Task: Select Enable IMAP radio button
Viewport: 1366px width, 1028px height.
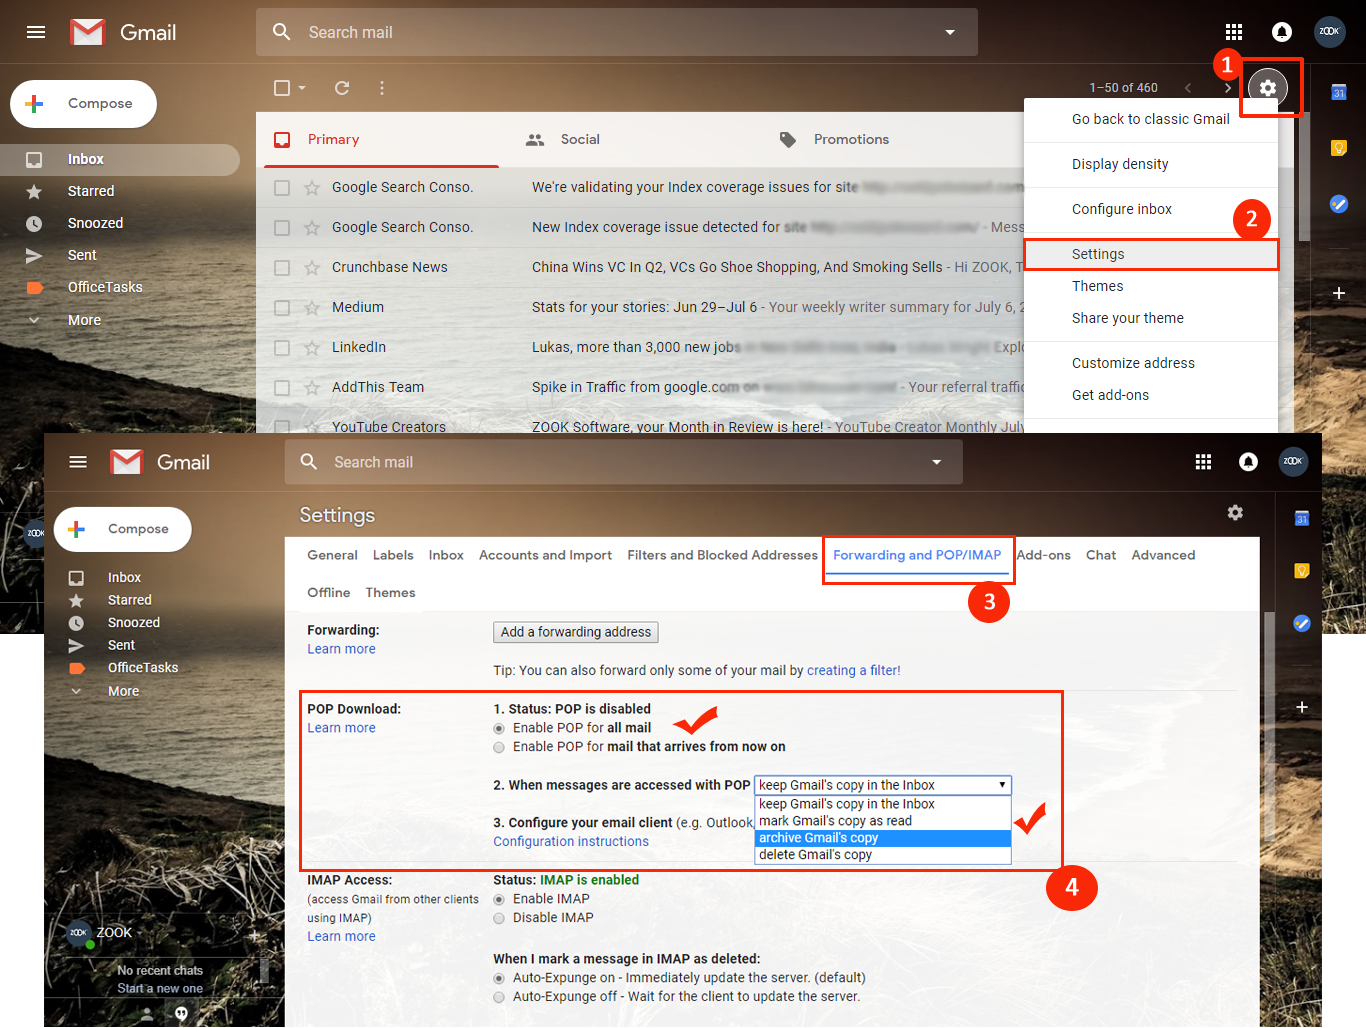Action: click(x=499, y=900)
